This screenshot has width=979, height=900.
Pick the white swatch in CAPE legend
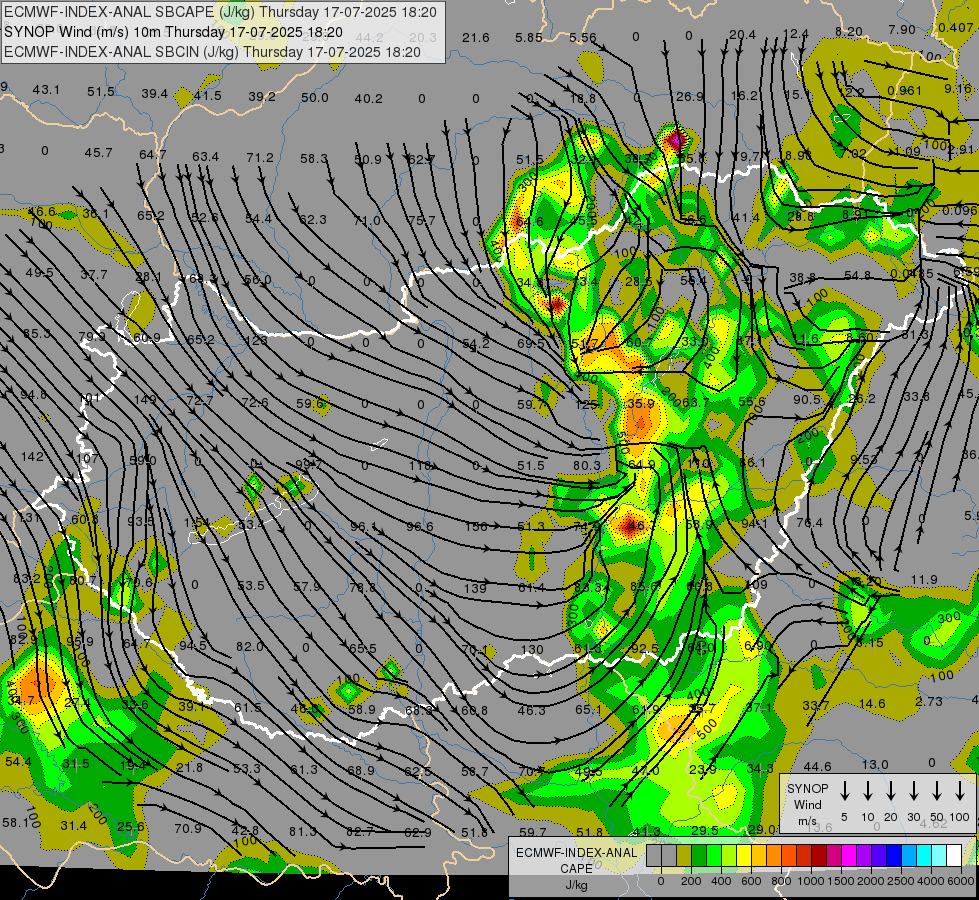coord(954,855)
